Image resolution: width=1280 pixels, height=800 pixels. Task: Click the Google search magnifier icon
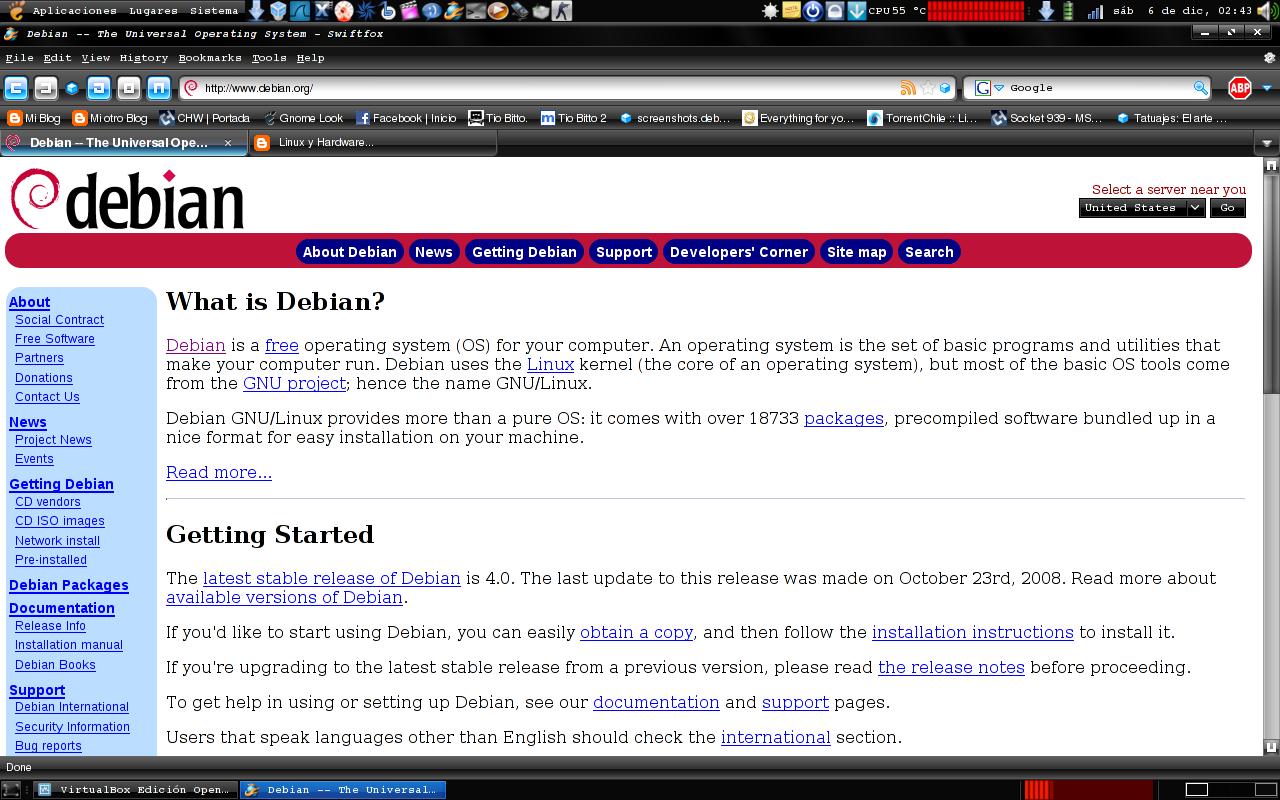coord(1200,88)
